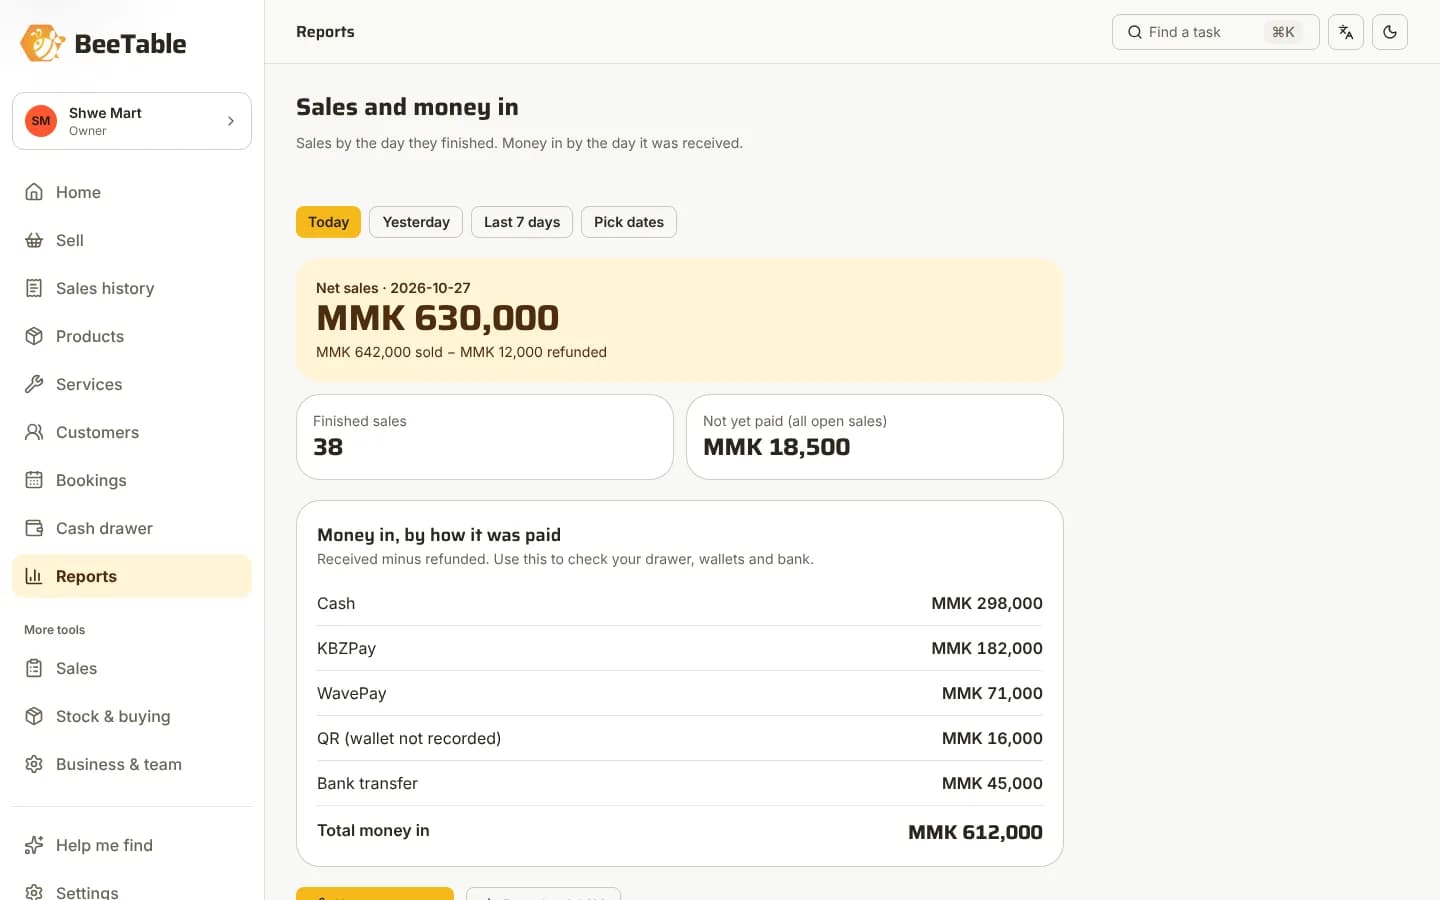Screen dimensions: 1440x900
Task: Select the Today date filter
Action: [328, 222]
